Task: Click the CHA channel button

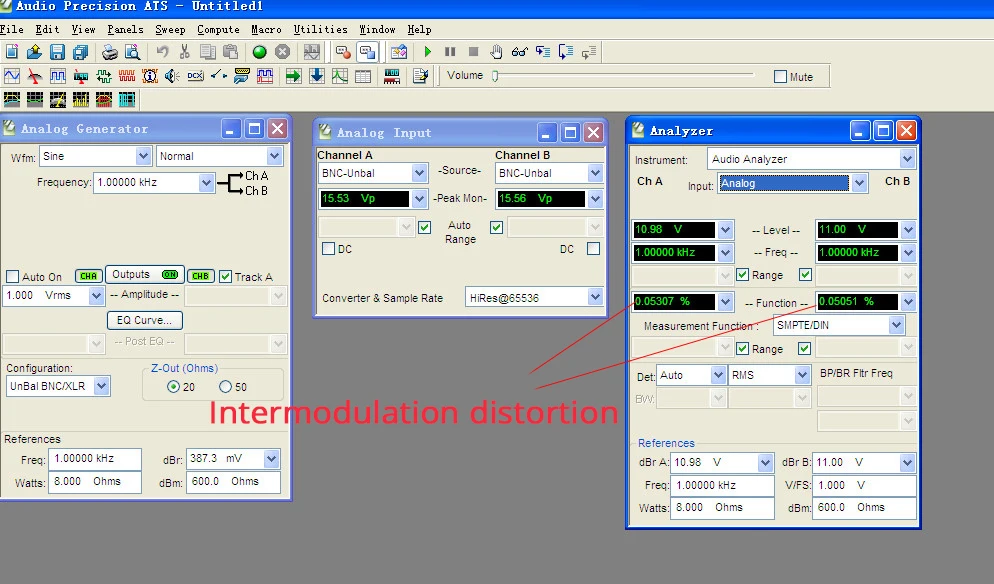Action: [x=89, y=276]
